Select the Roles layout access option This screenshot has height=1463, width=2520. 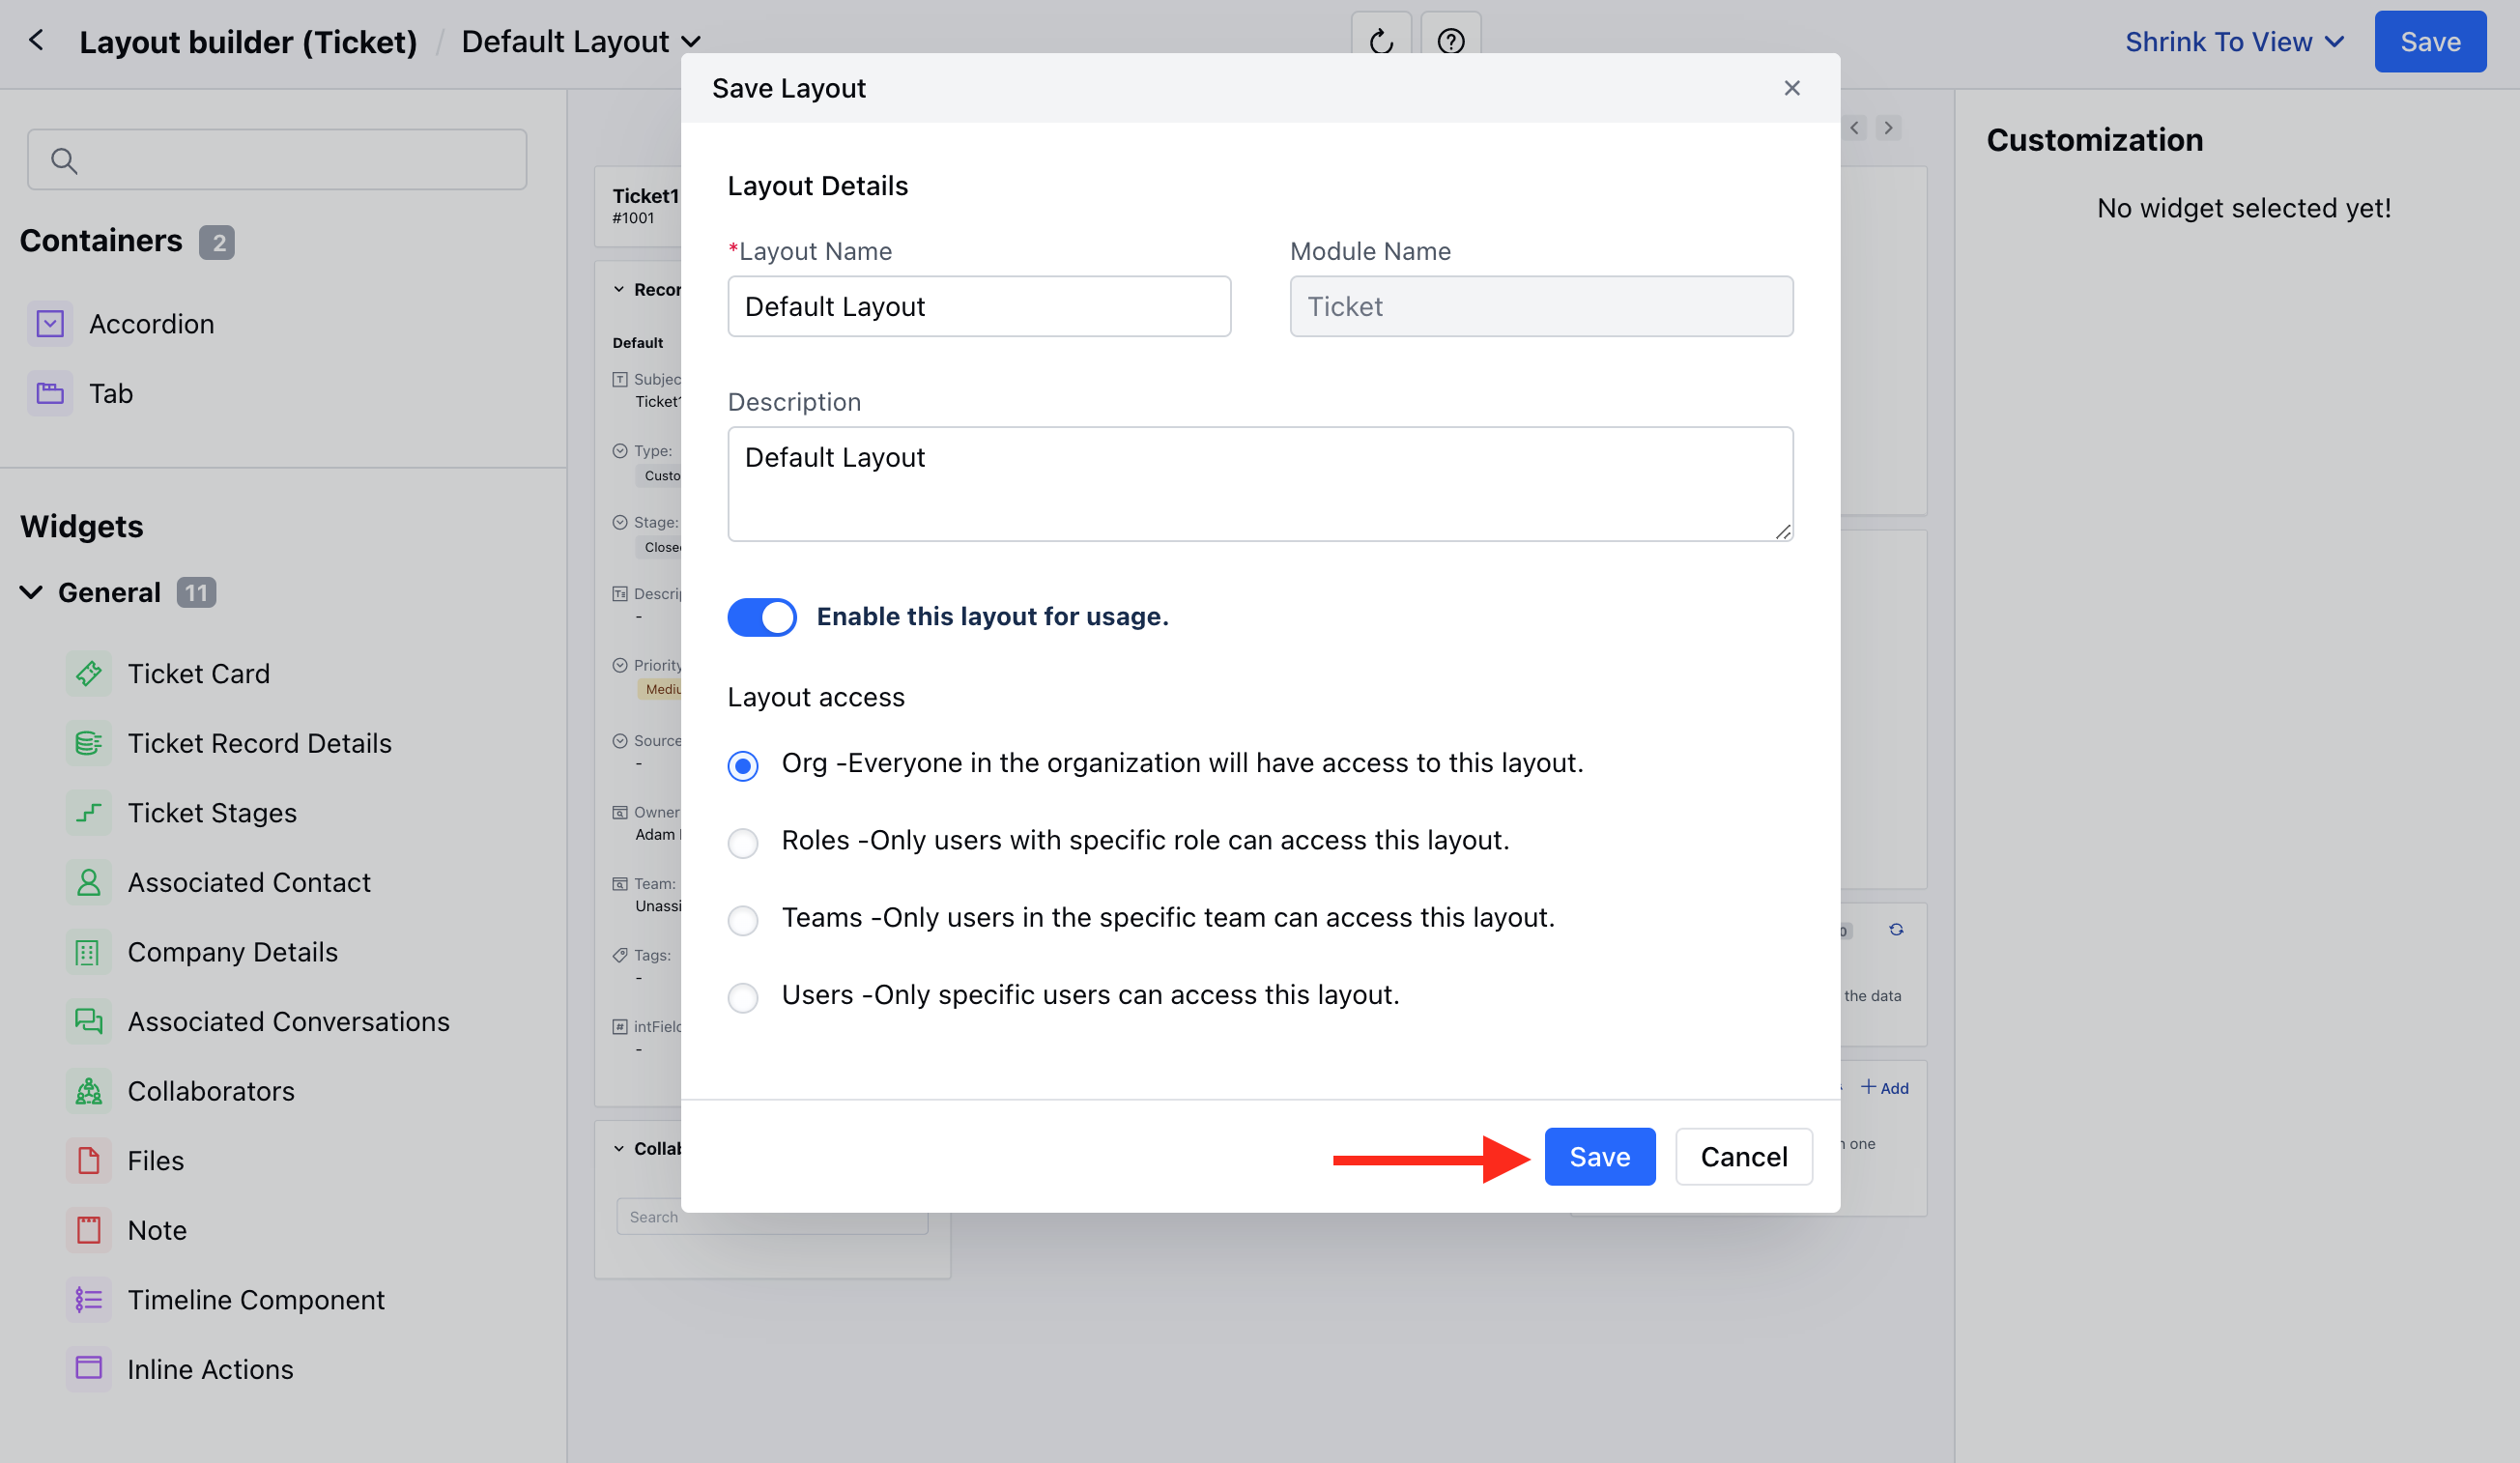click(743, 843)
